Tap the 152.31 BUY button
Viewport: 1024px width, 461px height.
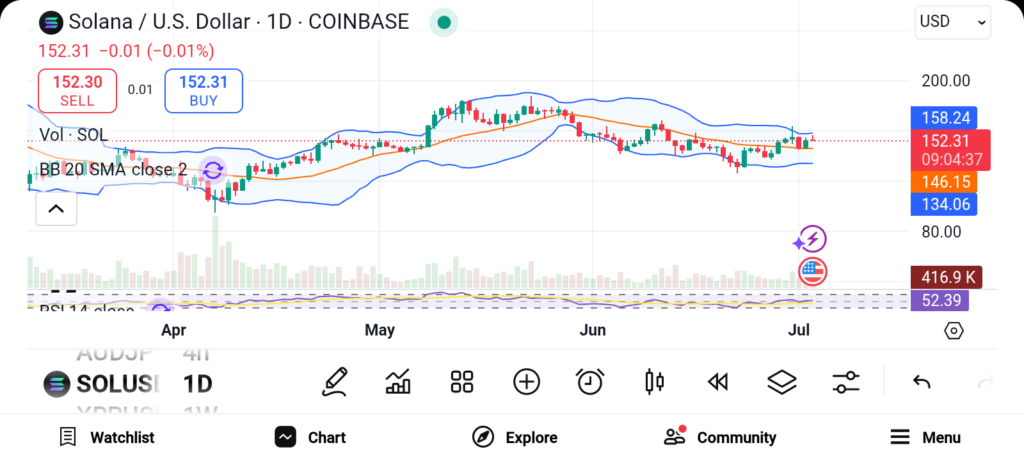coord(204,91)
